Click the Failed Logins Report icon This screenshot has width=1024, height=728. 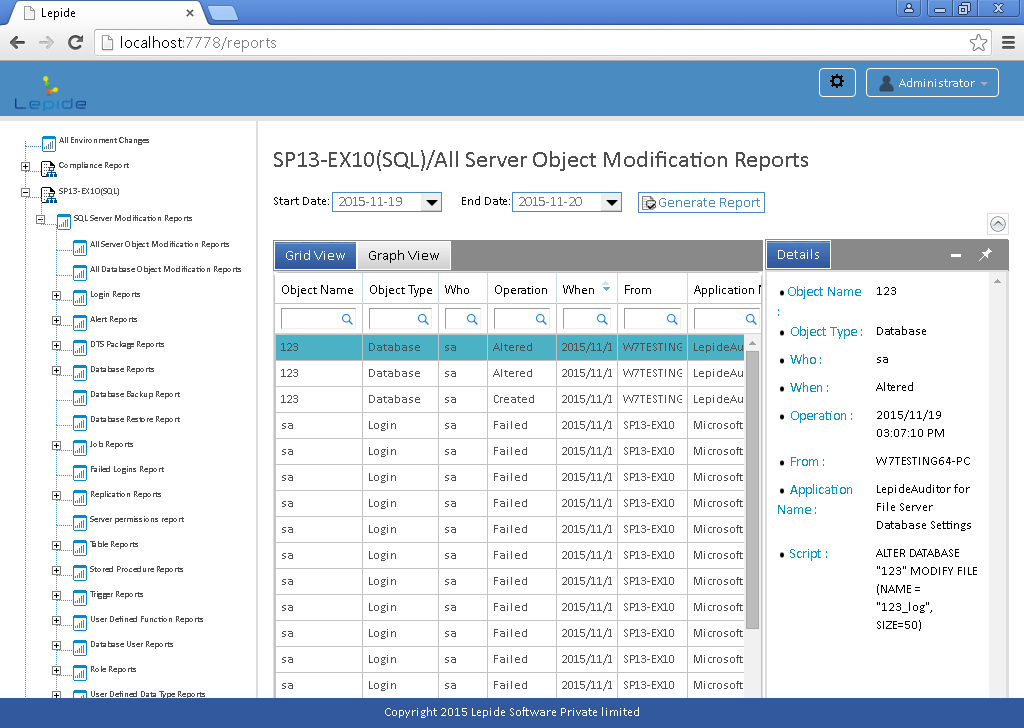coord(80,473)
